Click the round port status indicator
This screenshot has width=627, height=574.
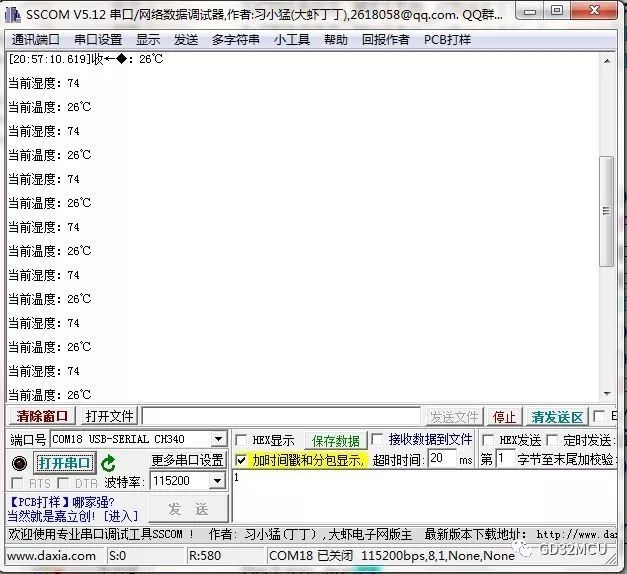tap(19, 463)
